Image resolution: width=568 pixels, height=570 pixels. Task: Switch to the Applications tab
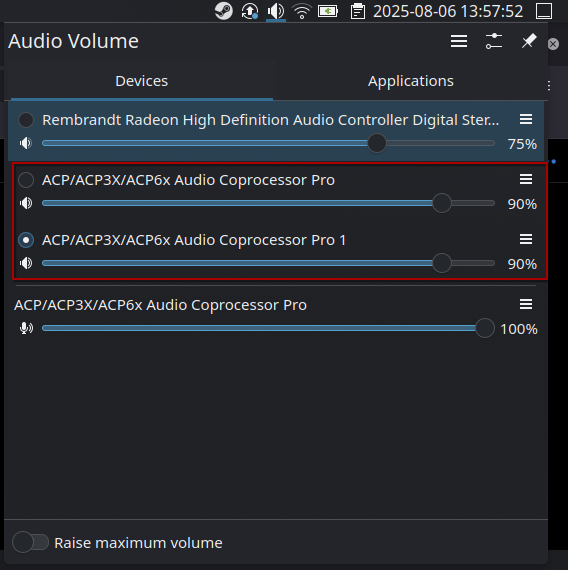point(411,81)
